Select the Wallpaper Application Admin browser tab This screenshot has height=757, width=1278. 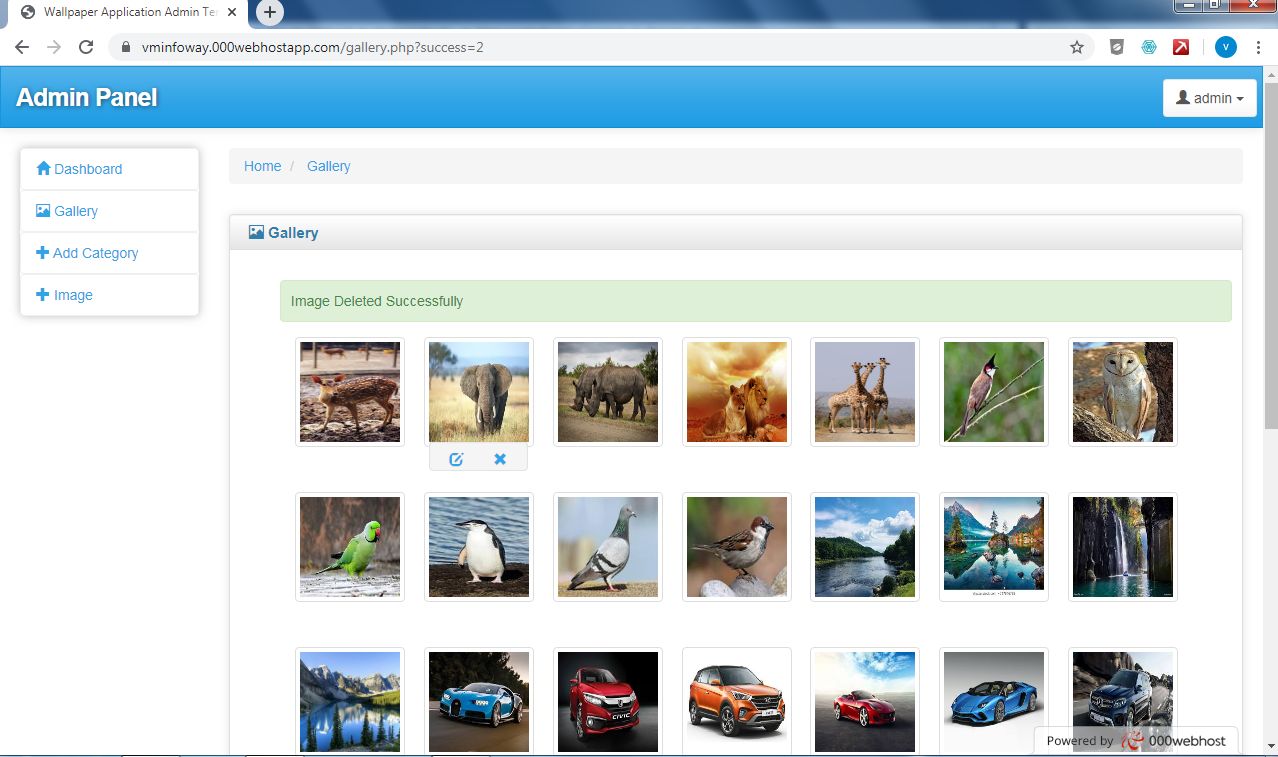click(x=127, y=13)
